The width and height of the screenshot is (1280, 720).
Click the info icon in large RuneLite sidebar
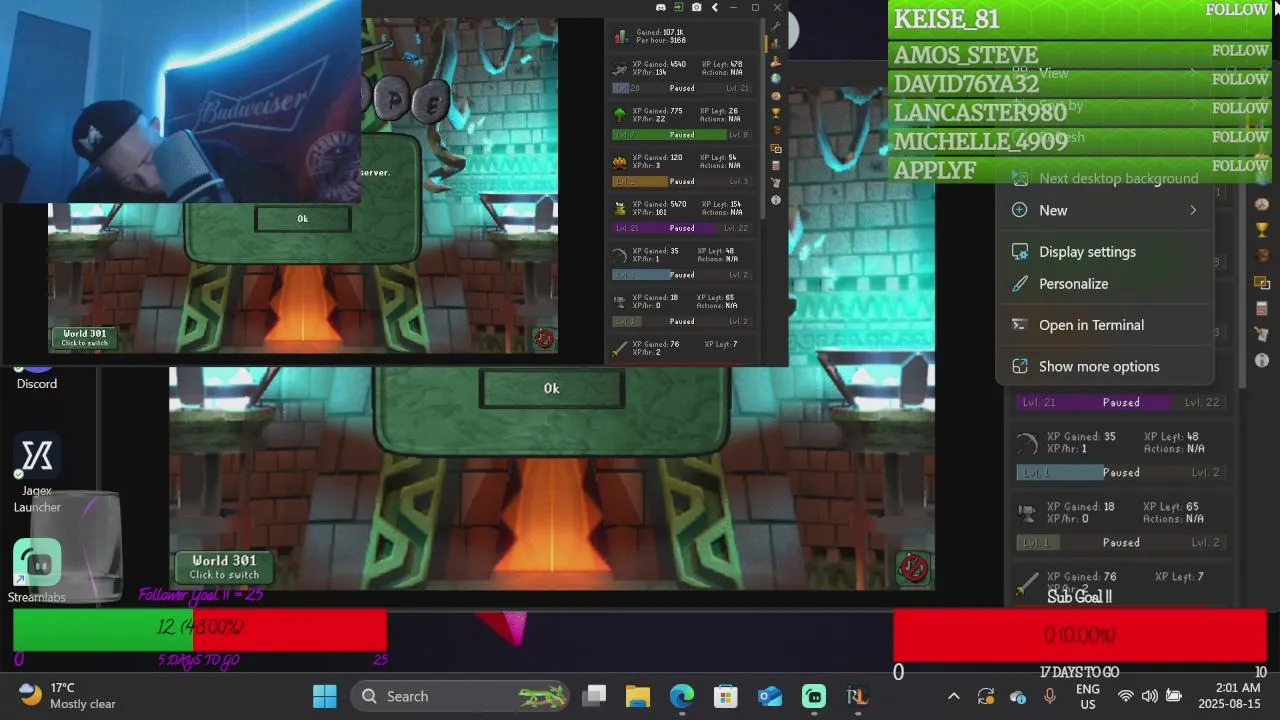pyautogui.click(x=1262, y=360)
